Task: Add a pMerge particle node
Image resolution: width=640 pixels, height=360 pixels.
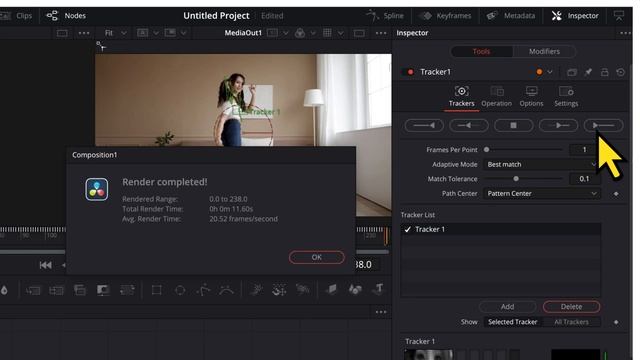Action: click(x=279, y=290)
